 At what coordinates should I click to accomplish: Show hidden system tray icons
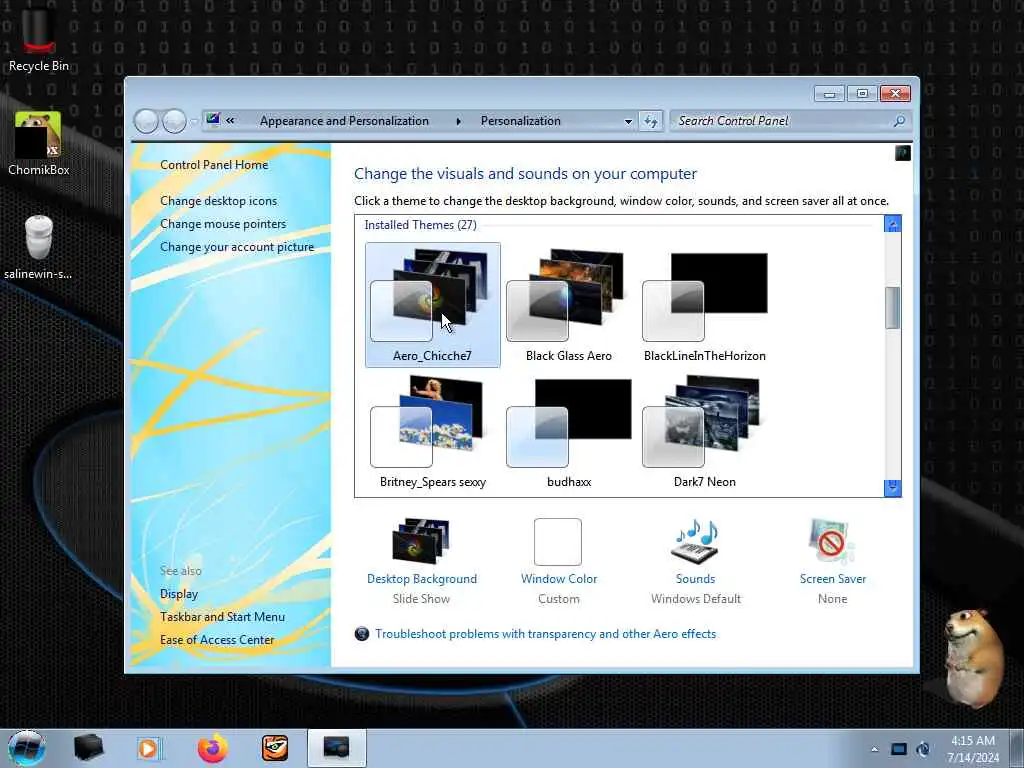click(x=874, y=749)
